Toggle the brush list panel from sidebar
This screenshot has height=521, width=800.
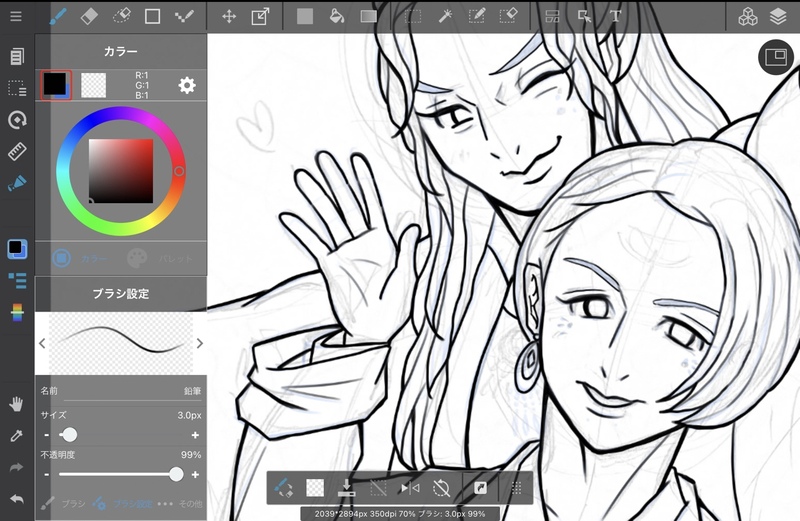pos(17,280)
